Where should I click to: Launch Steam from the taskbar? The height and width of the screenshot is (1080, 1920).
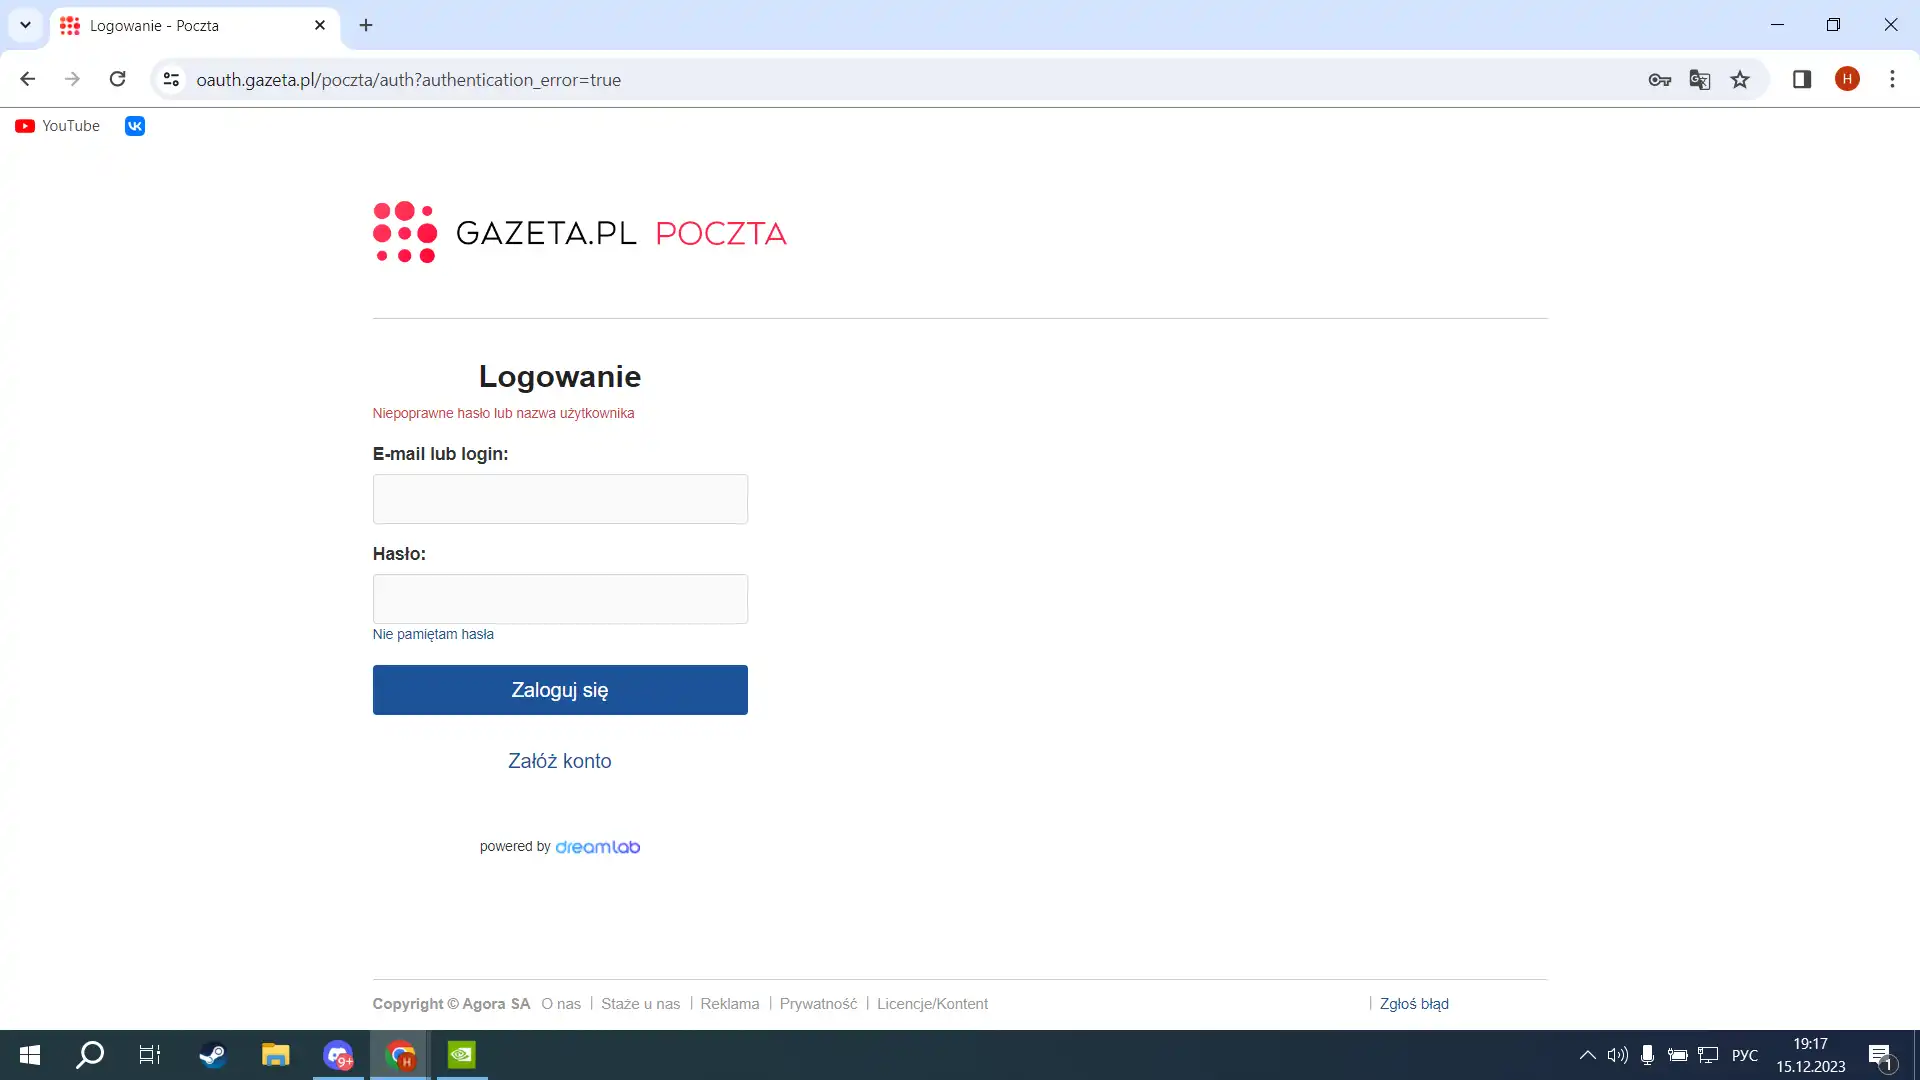coord(213,1055)
